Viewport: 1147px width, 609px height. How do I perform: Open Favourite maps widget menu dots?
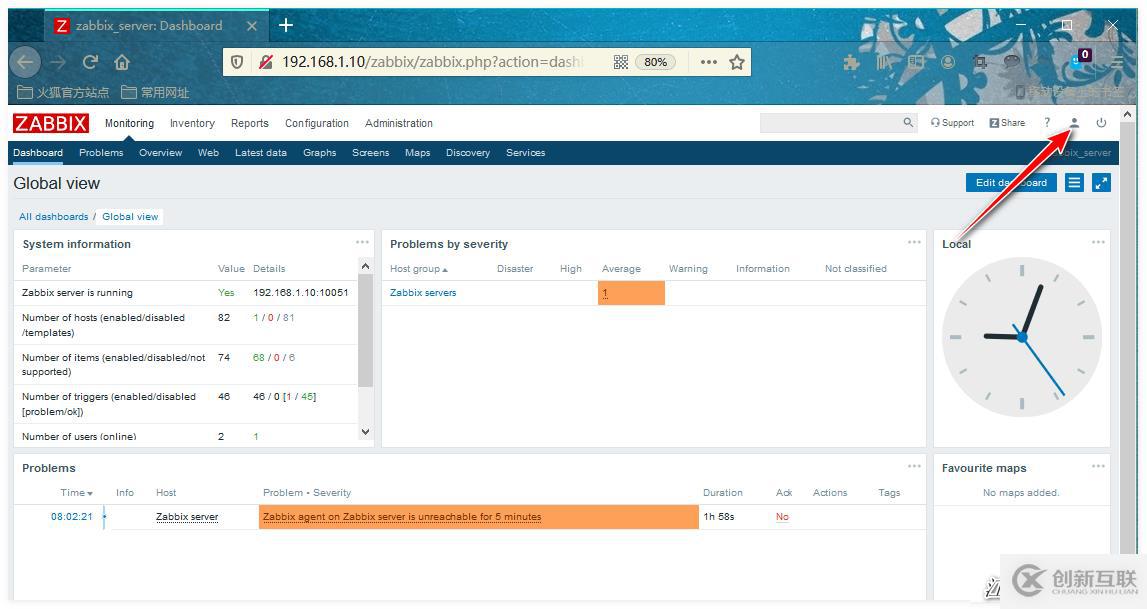pyautogui.click(x=1098, y=466)
